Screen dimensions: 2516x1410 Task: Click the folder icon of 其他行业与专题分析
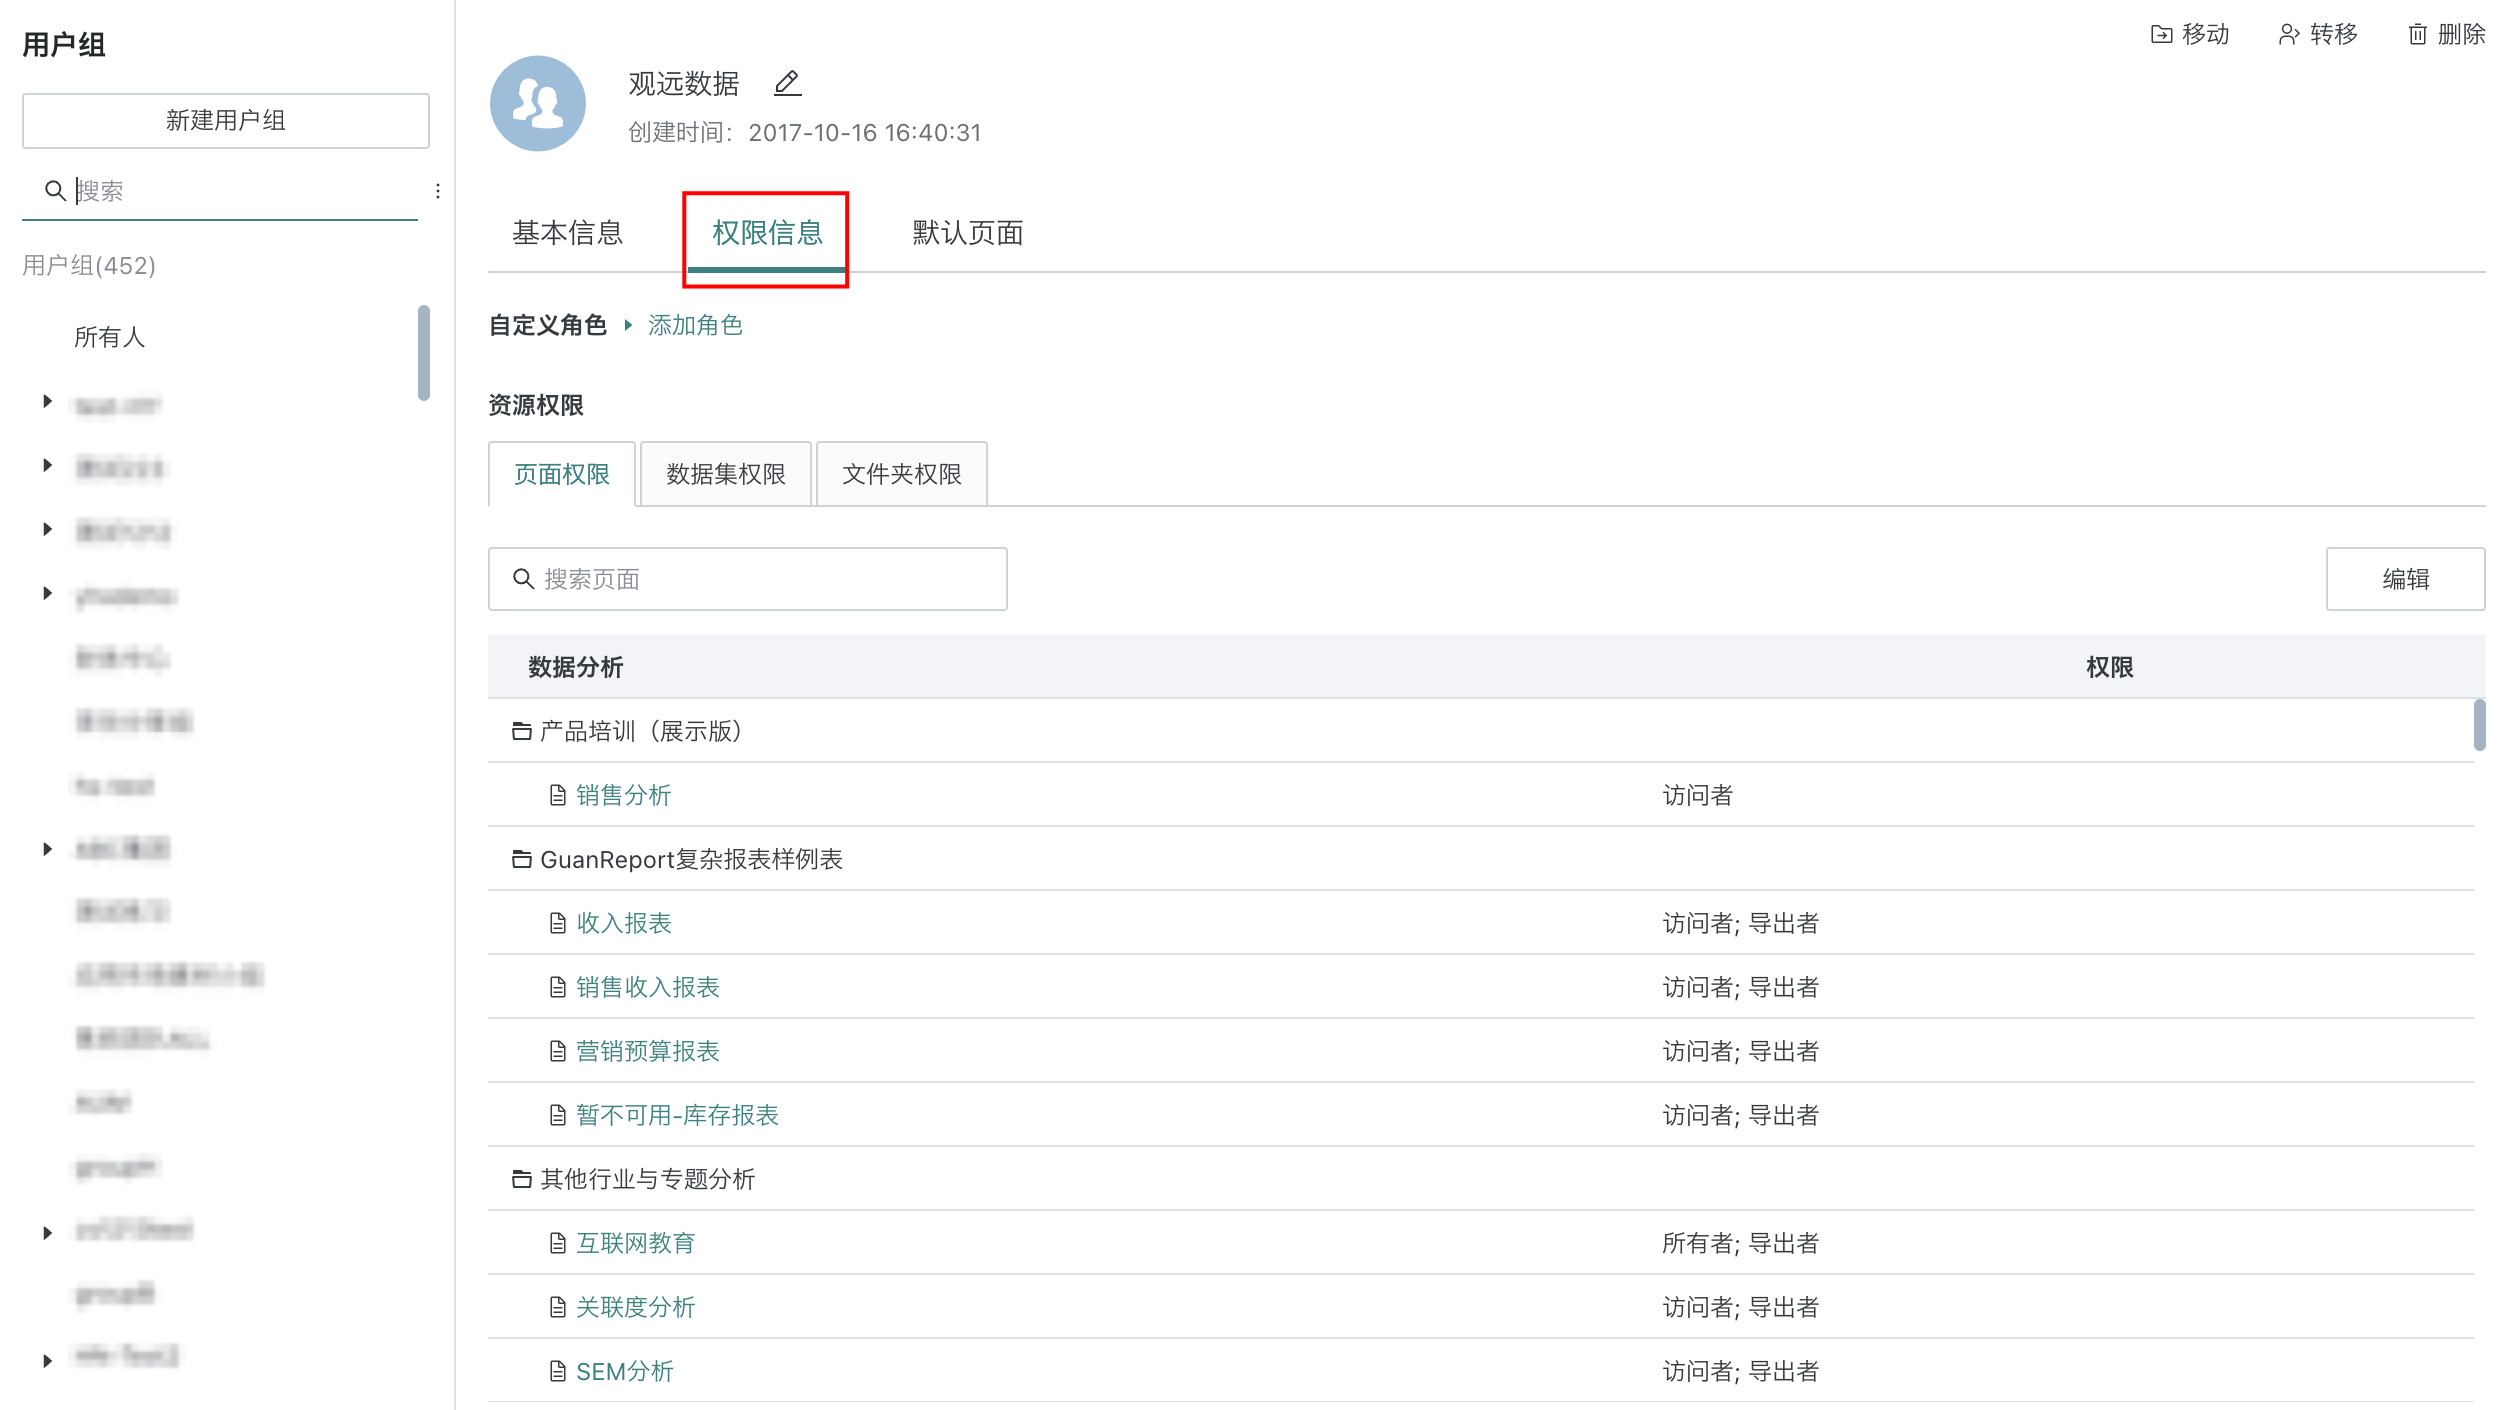[x=521, y=1179]
